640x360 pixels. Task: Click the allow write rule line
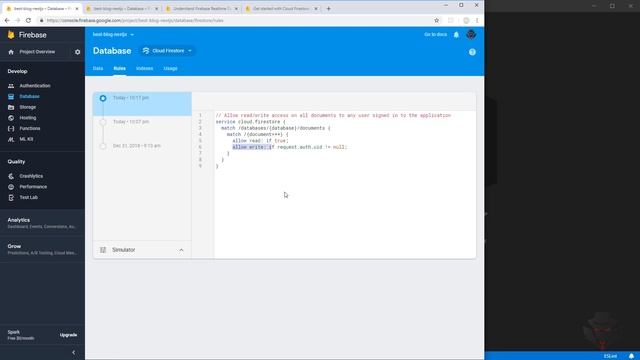[290, 147]
